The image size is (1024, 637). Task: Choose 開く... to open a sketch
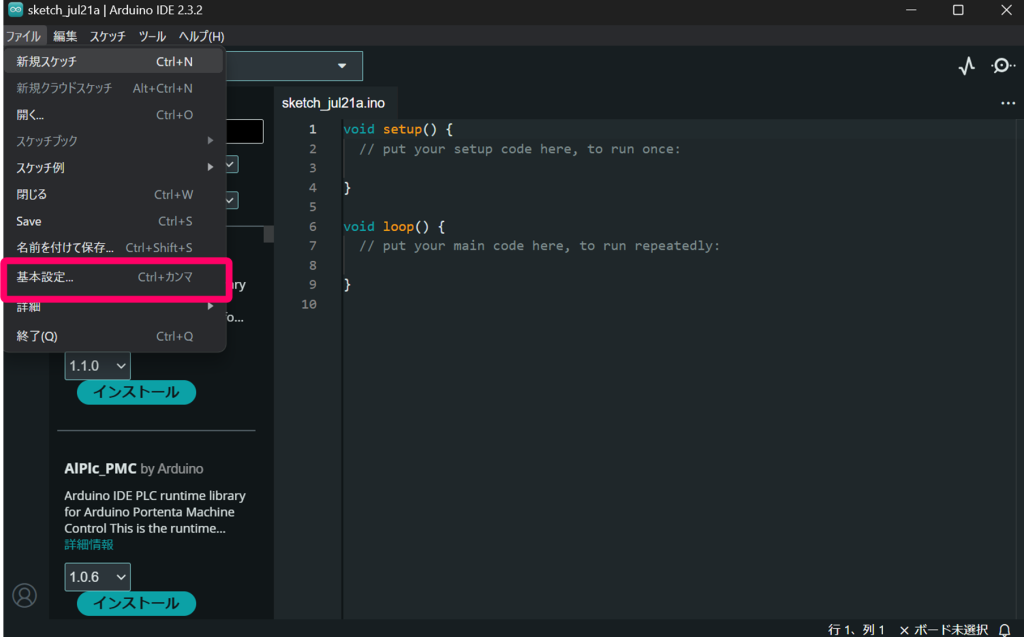click(114, 115)
